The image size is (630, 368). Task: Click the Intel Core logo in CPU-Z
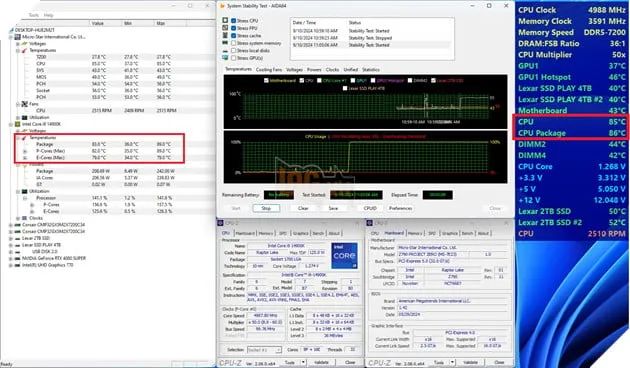344,256
